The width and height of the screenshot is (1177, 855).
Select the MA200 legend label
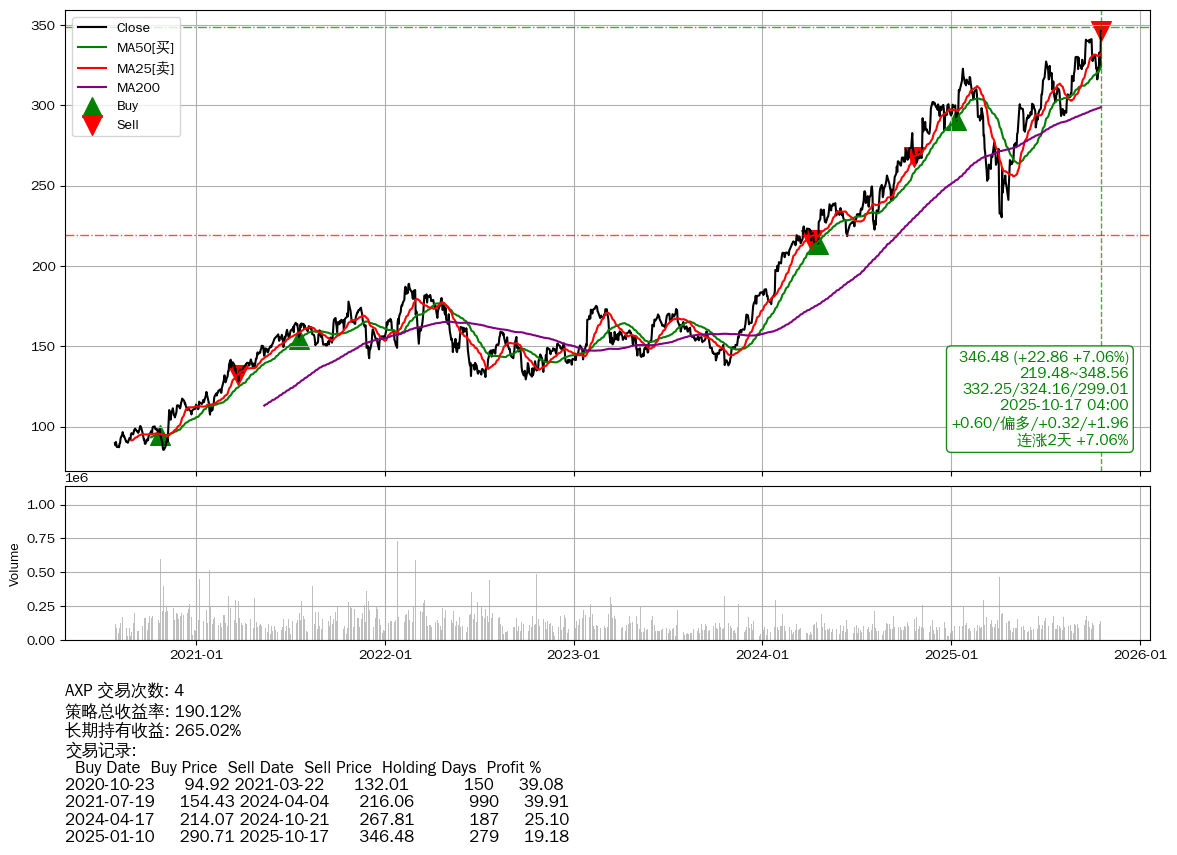(x=138, y=88)
